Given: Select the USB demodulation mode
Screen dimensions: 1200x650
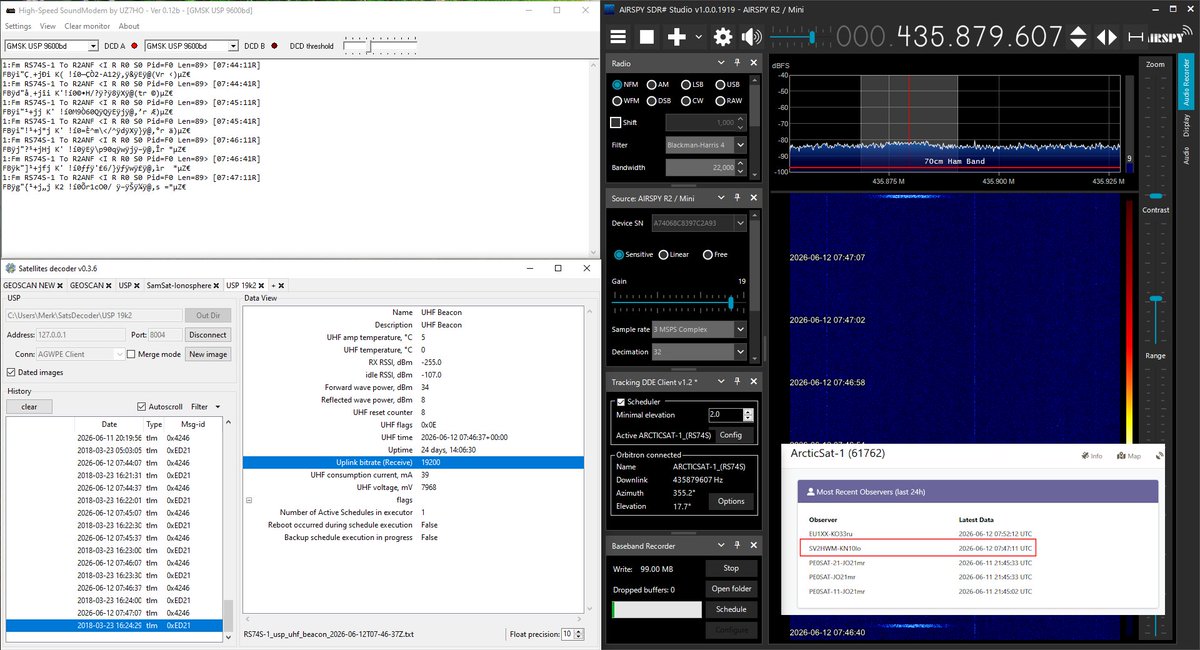Looking at the screenshot, I should pos(728,85).
